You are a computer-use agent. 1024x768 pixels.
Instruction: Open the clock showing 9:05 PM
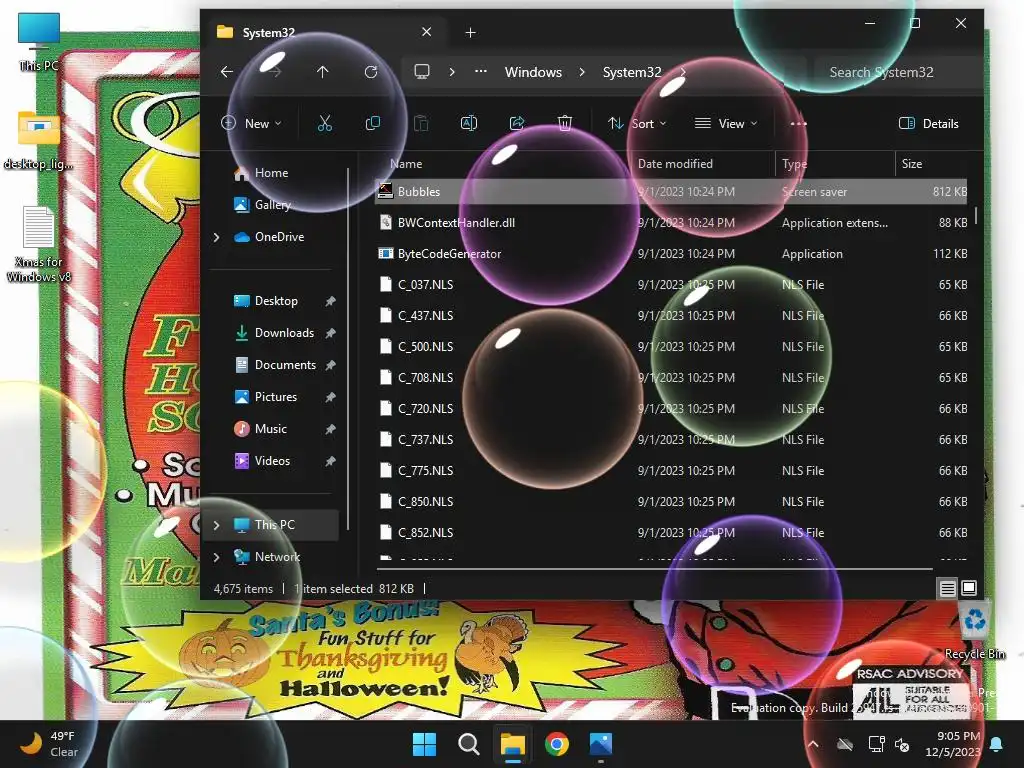tap(952, 744)
